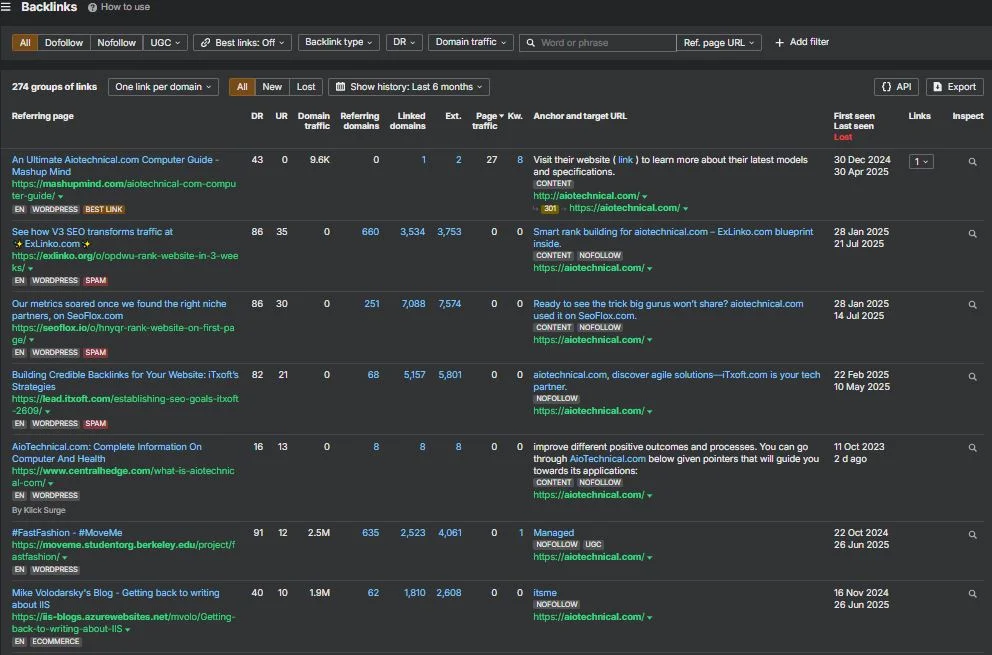Open the See how V3 SEO transforms traffic link
992x655 pixels.
[92, 238]
